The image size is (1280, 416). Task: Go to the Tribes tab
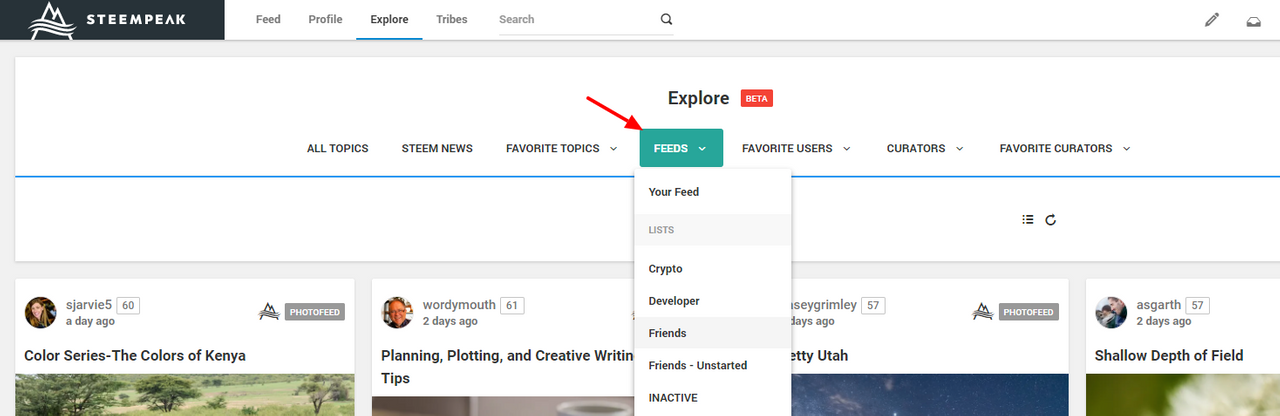tap(452, 19)
